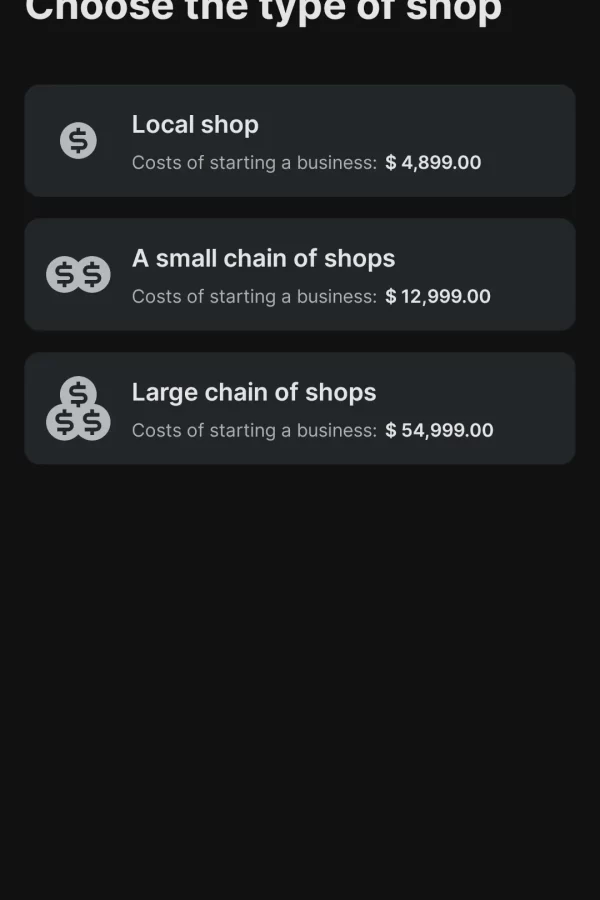Choose 'A small chain of shops' title
The width and height of the screenshot is (600, 900).
(263, 258)
